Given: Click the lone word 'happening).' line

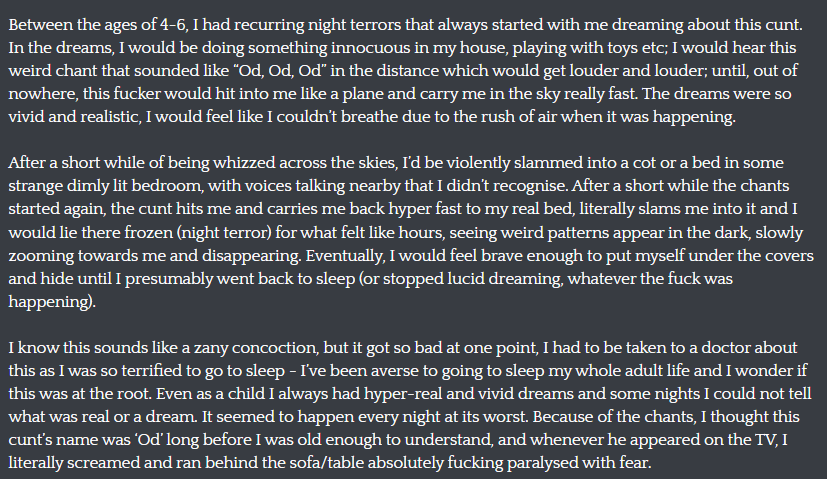Looking at the screenshot, I should pos(52,301).
